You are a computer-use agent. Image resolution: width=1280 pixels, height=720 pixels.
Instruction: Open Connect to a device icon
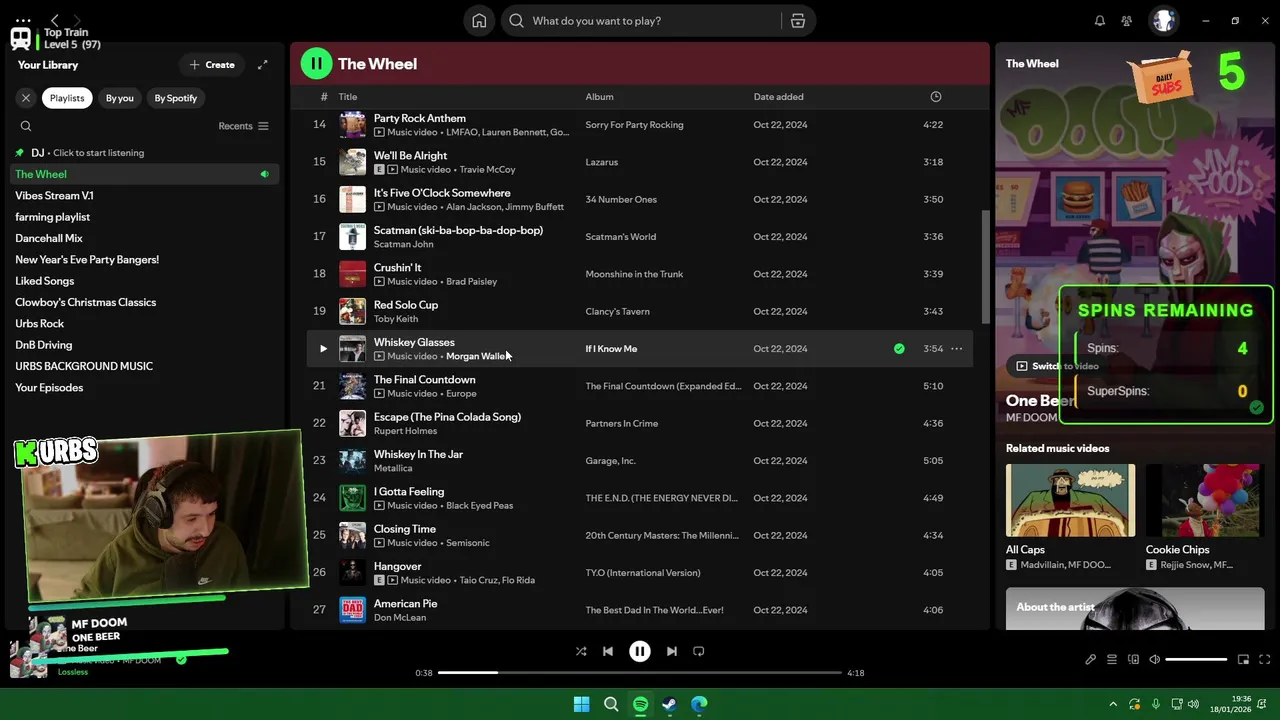(1133, 660)
